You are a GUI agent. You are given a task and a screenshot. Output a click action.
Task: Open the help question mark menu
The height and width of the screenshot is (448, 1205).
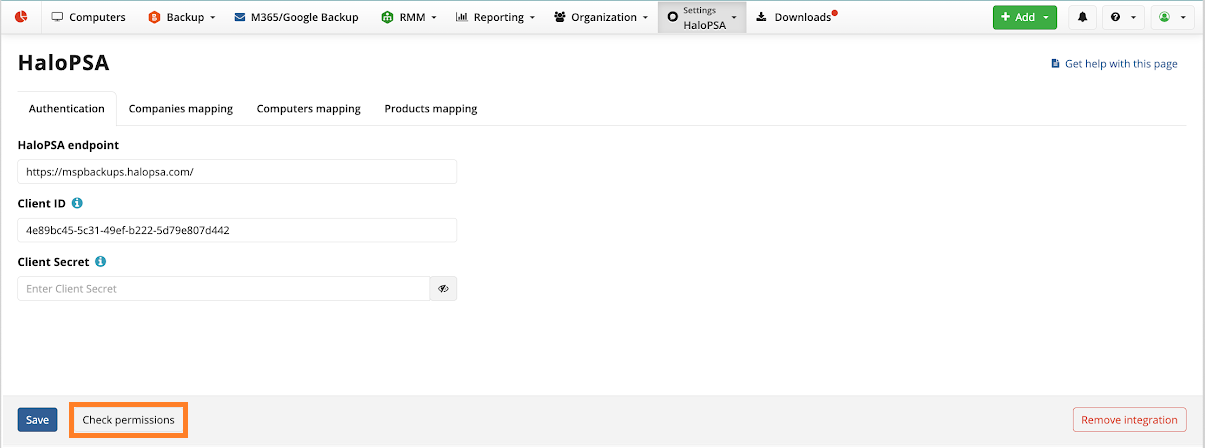(1122, 17)
